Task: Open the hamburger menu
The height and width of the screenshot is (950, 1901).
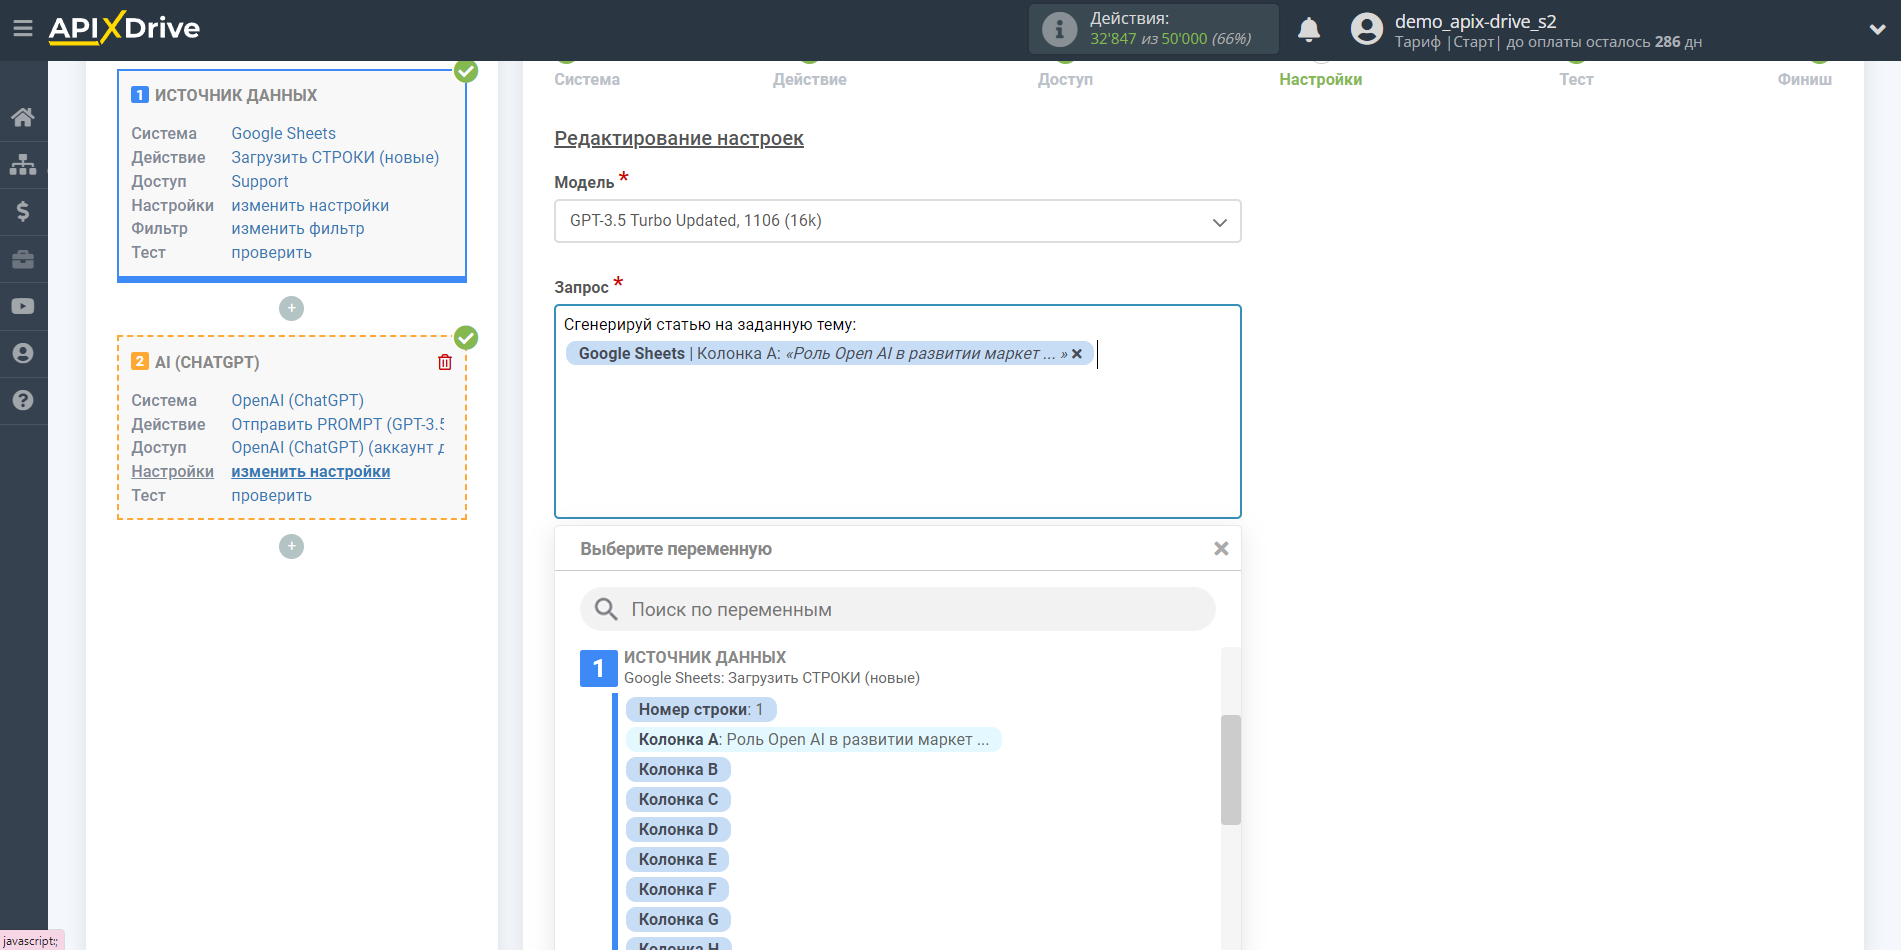Action: (x=23, y=29)
